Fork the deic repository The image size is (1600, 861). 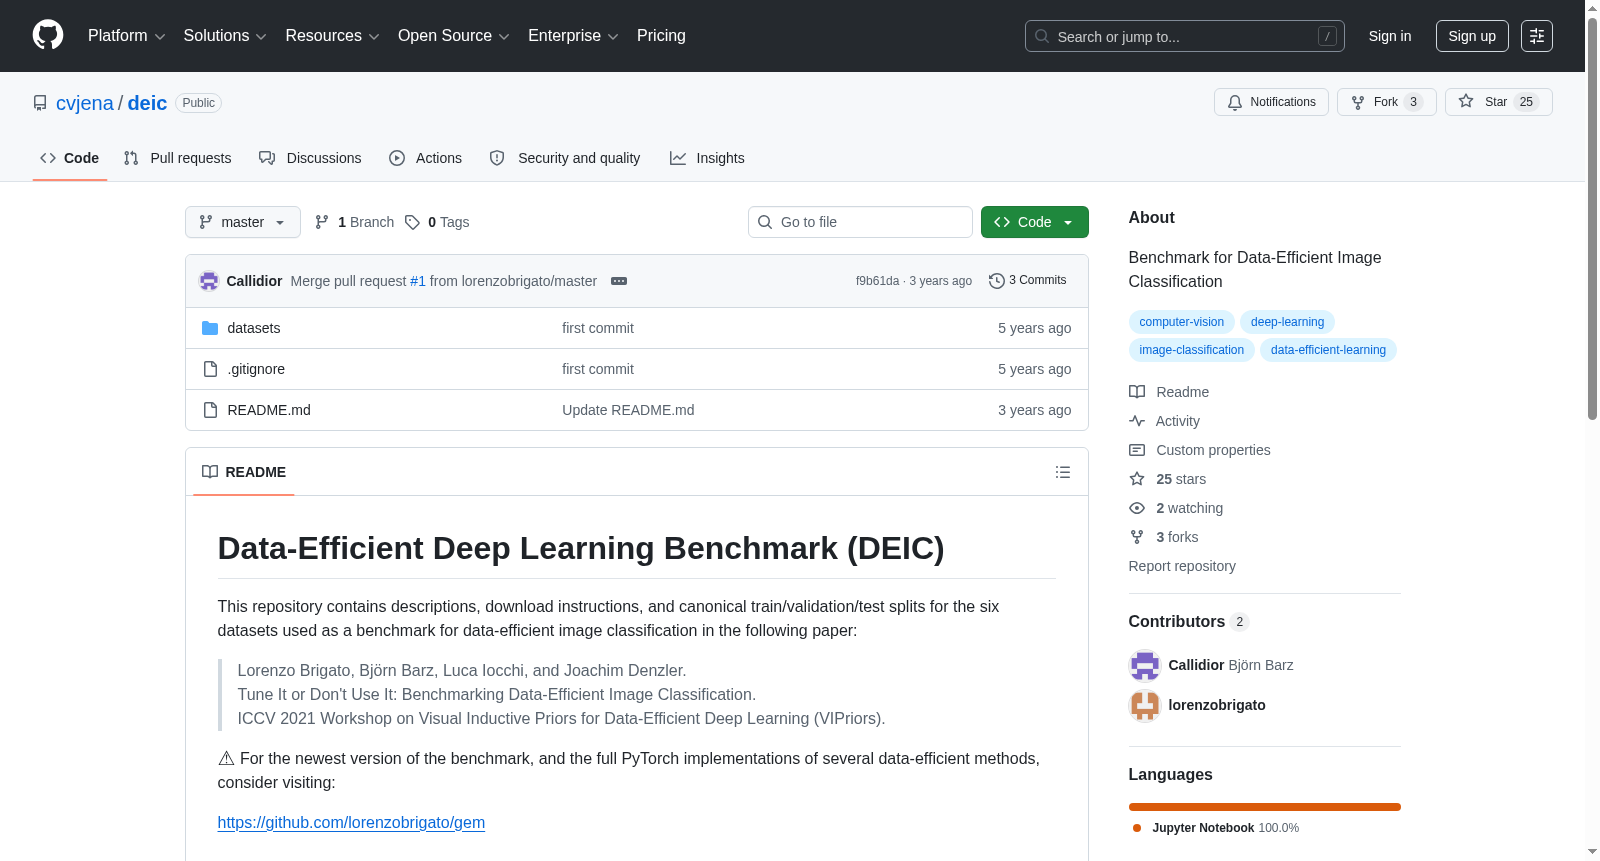click(1386, 102)
